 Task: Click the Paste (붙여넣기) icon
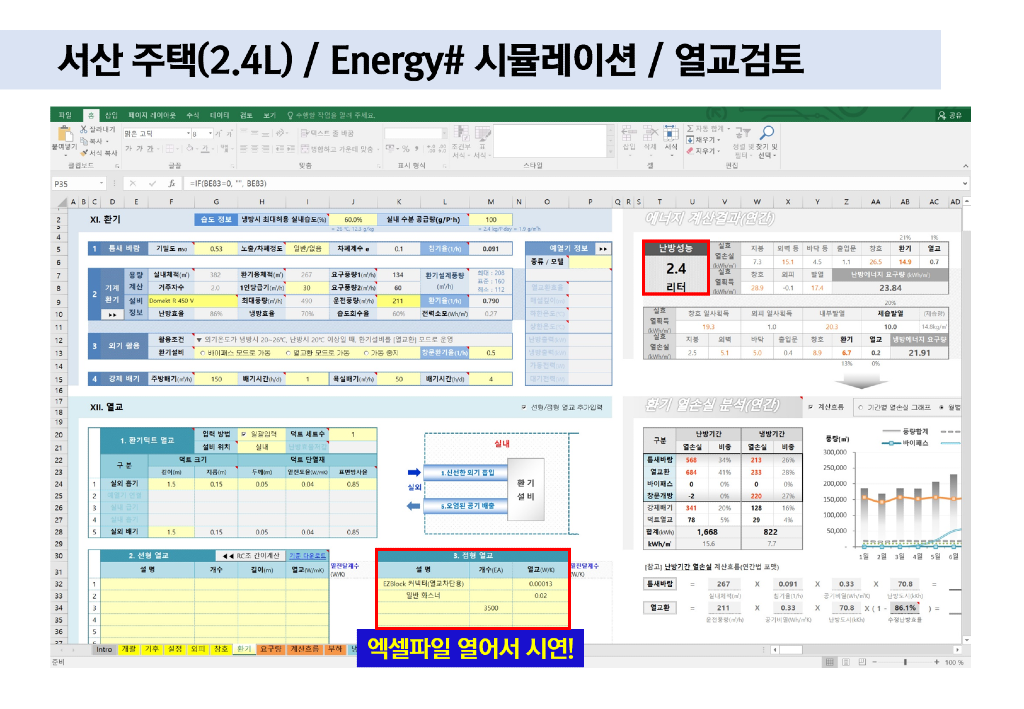[x=63, y=134]
